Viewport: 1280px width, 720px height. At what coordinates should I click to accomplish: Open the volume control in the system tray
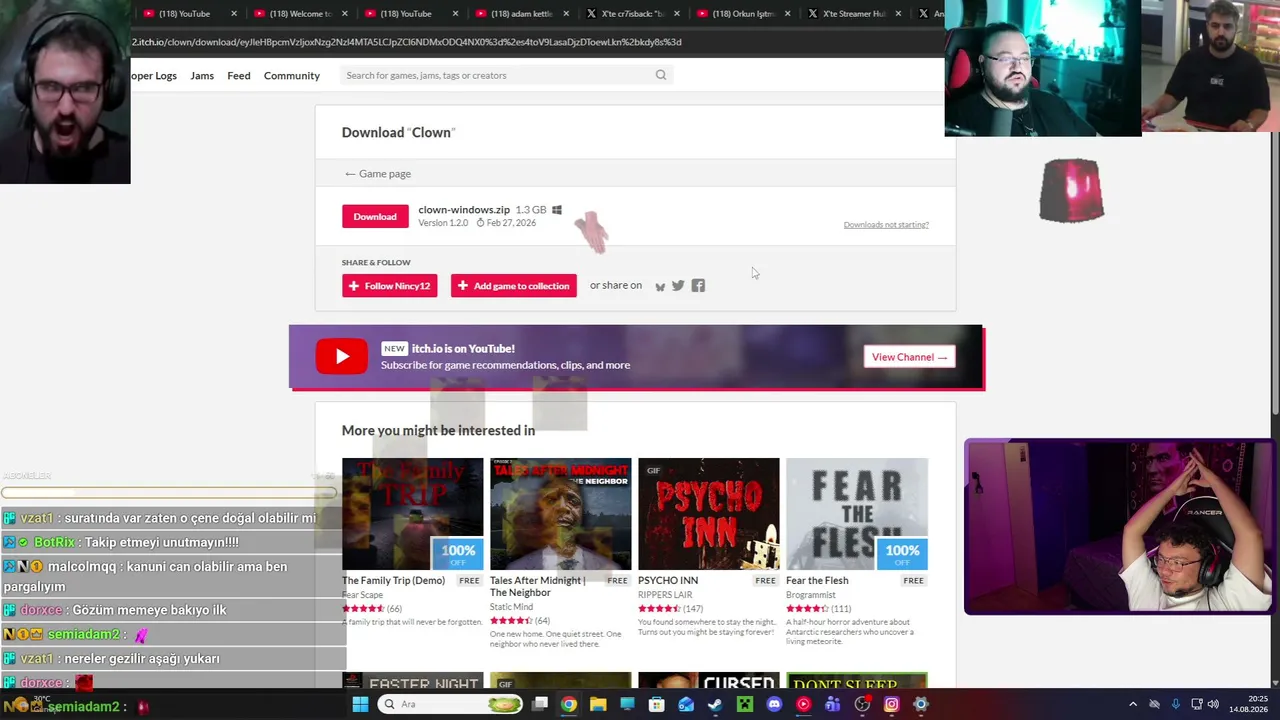click(x=1213, y=704)
